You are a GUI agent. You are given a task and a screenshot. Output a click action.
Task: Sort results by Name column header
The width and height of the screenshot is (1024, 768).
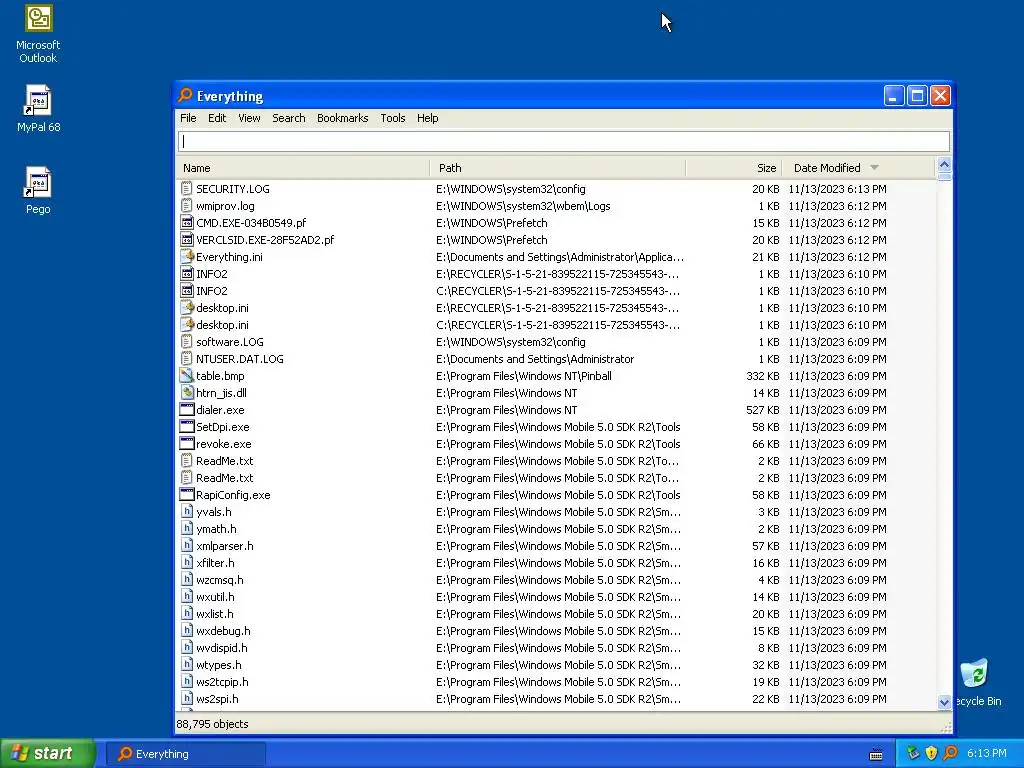[x=303, y=168]
